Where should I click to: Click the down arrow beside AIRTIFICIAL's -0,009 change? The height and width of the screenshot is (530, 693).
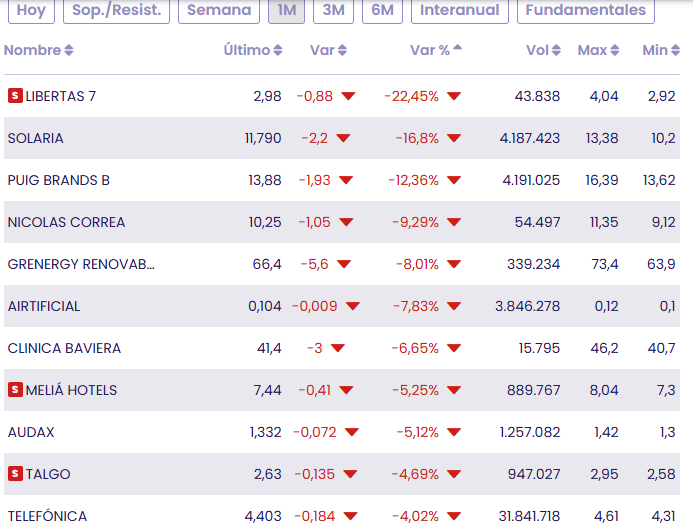point(352,306)
